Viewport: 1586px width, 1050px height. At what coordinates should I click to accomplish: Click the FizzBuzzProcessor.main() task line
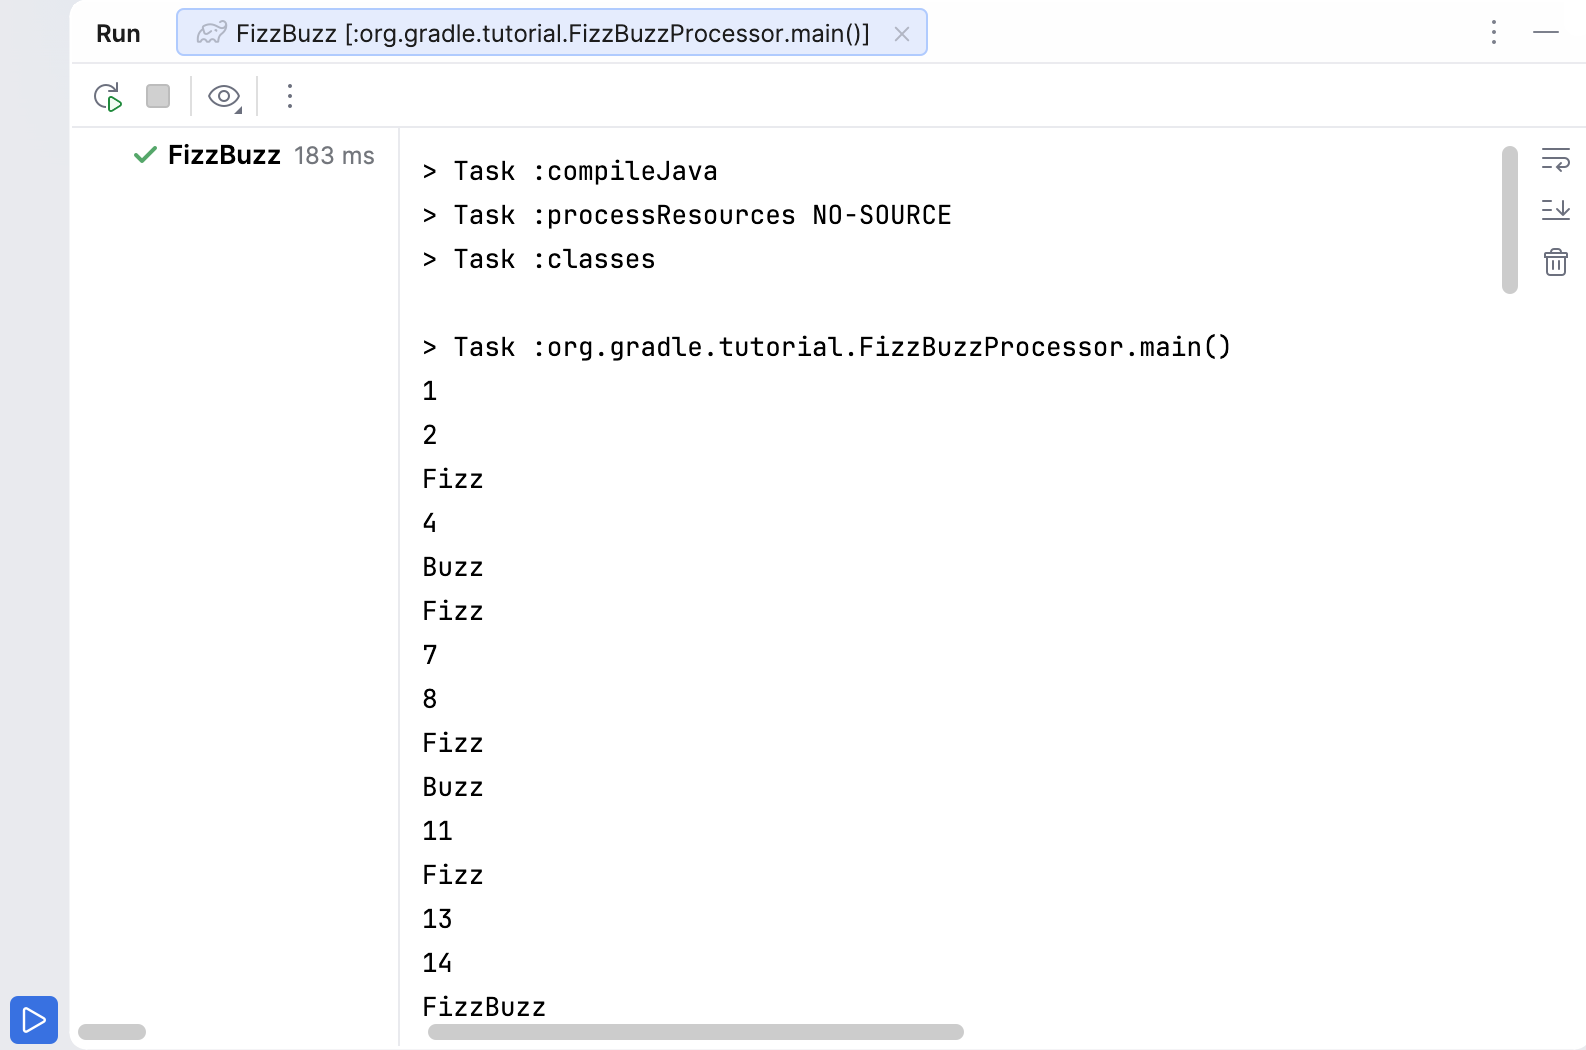point(827,347)
